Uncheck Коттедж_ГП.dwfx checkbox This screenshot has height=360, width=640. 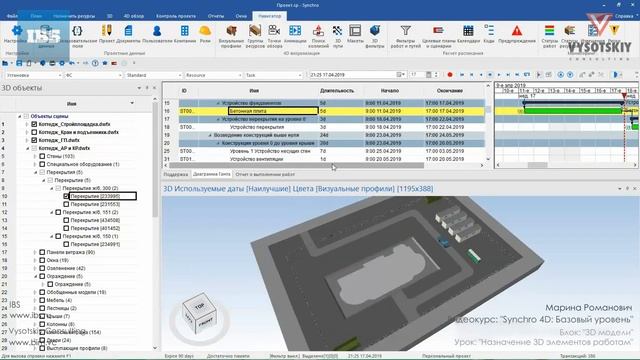(x=34, y=140)
